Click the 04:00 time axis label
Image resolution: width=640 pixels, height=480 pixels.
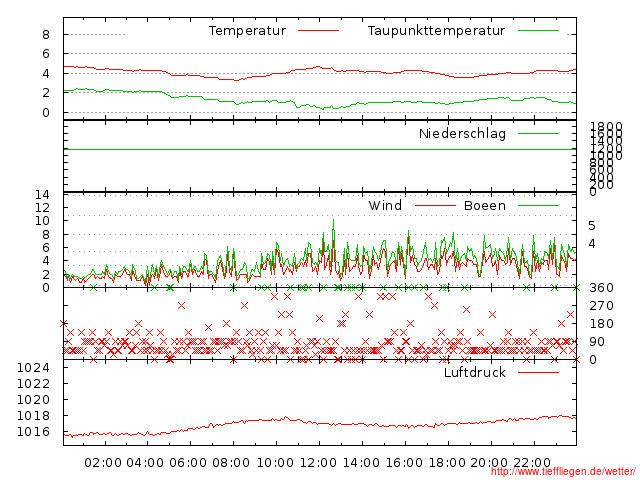tap(145, 463)
